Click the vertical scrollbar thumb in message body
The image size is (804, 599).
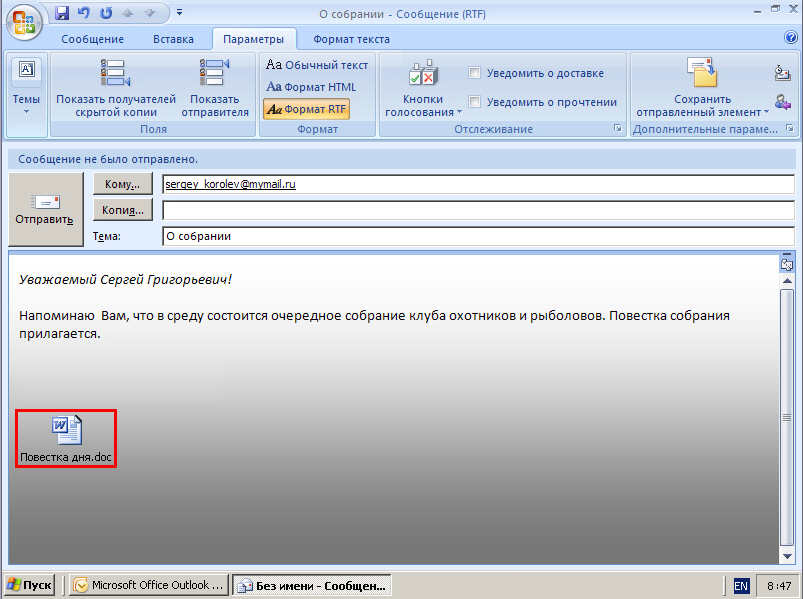[787, 417]
